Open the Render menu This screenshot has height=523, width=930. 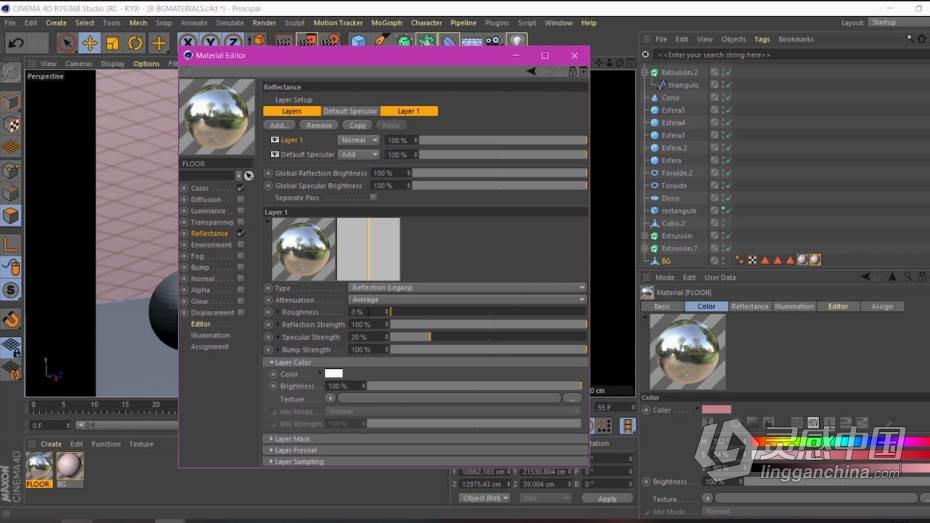pyautogui.click(x=264, y=23)
